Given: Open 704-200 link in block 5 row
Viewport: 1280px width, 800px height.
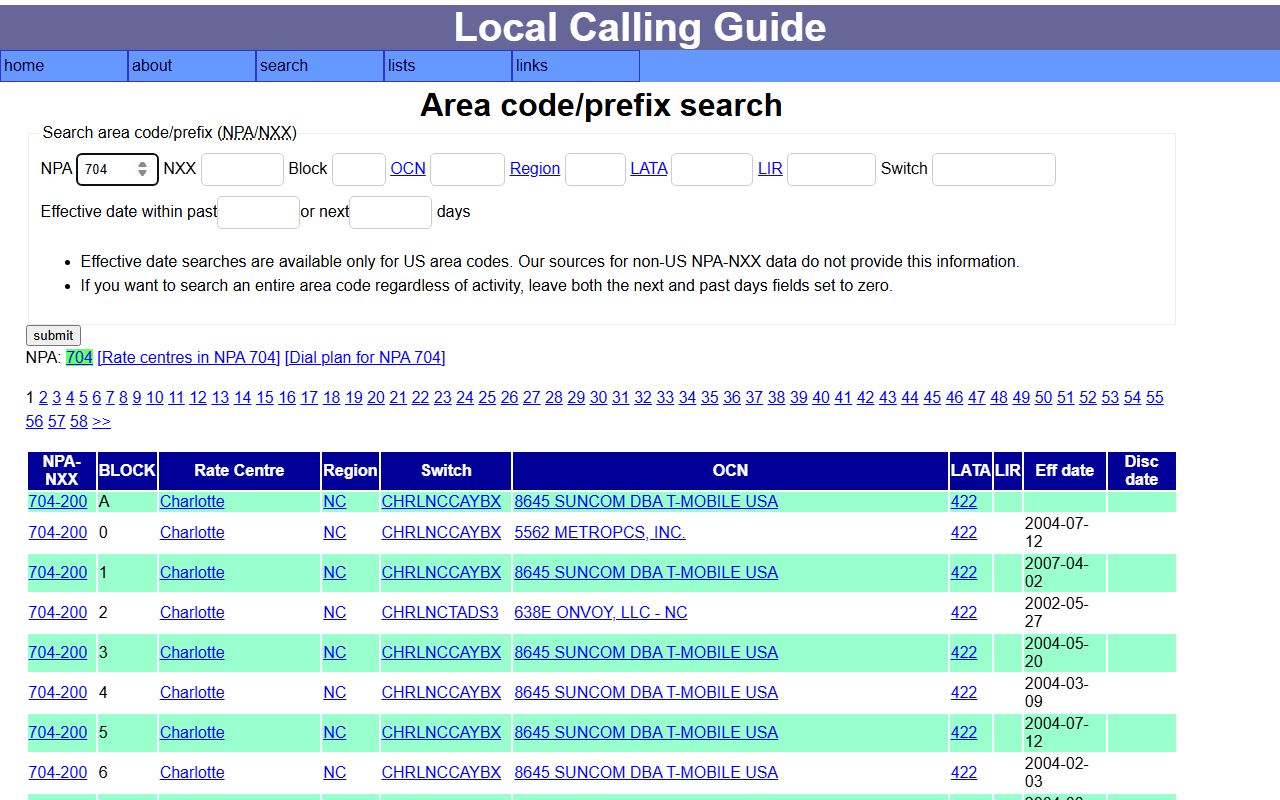Looking at the screenshot, I should tap(58, 733).
